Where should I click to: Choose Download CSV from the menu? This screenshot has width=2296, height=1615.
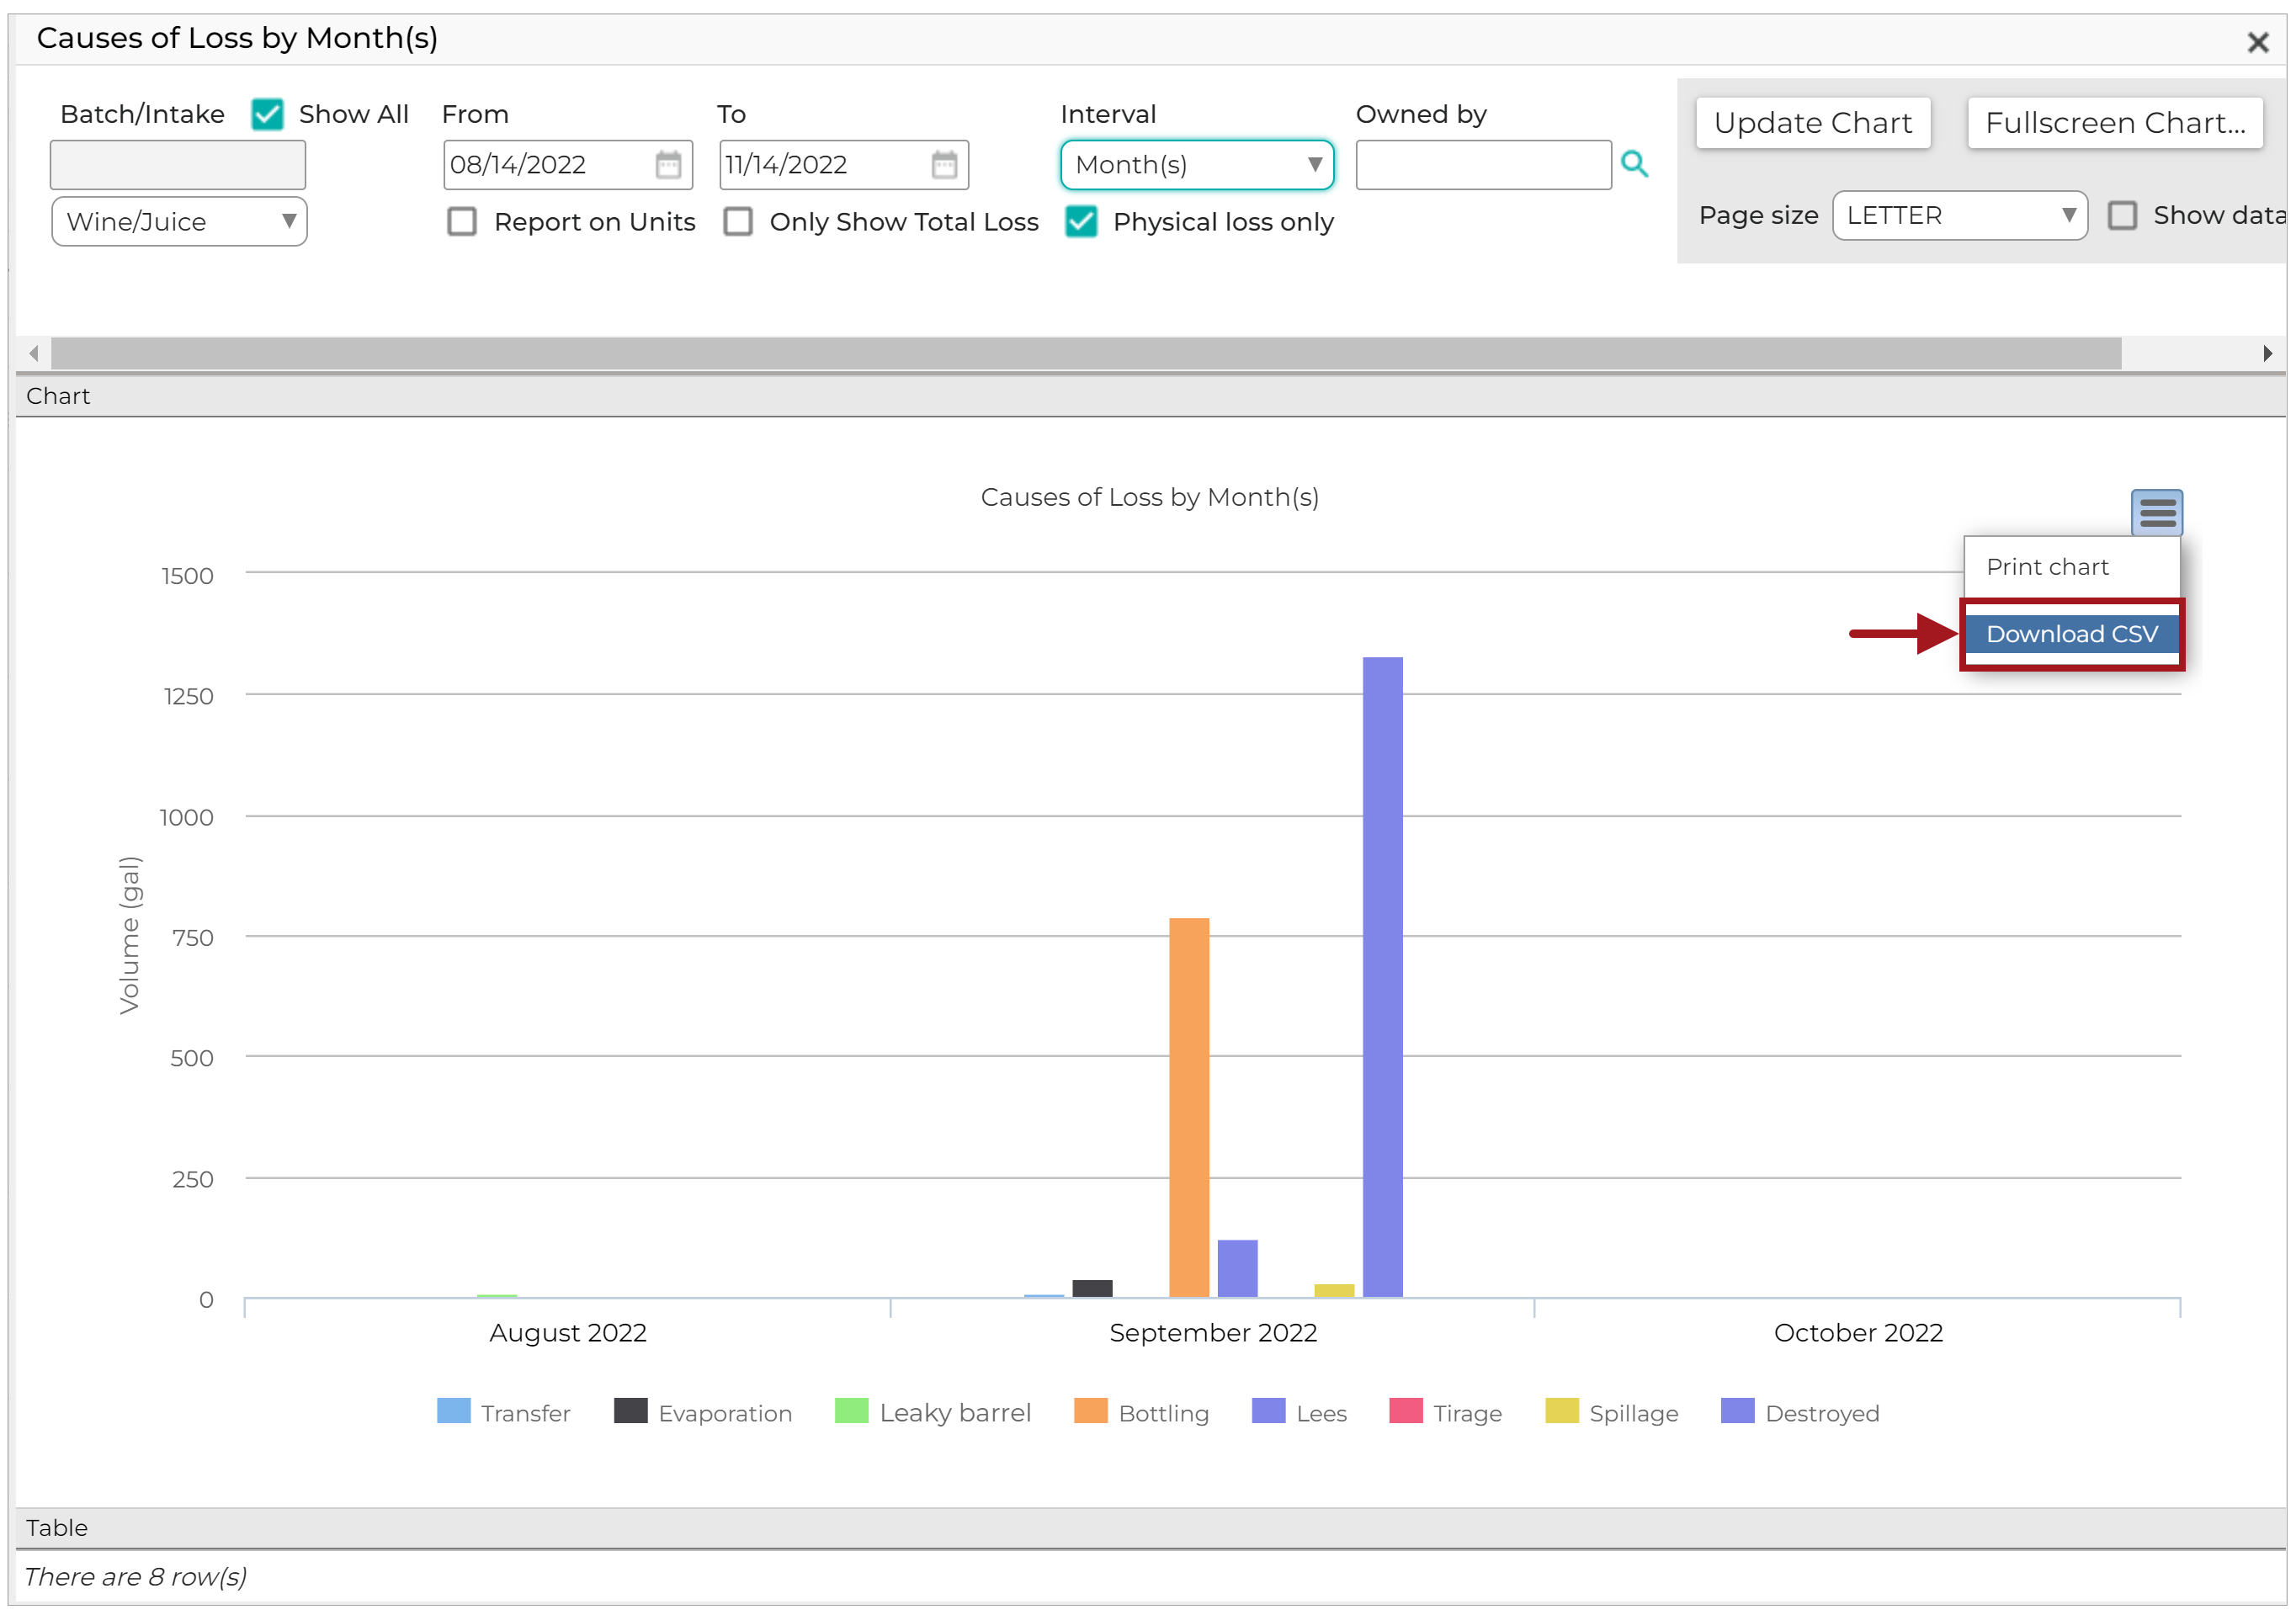(2071, 634)
